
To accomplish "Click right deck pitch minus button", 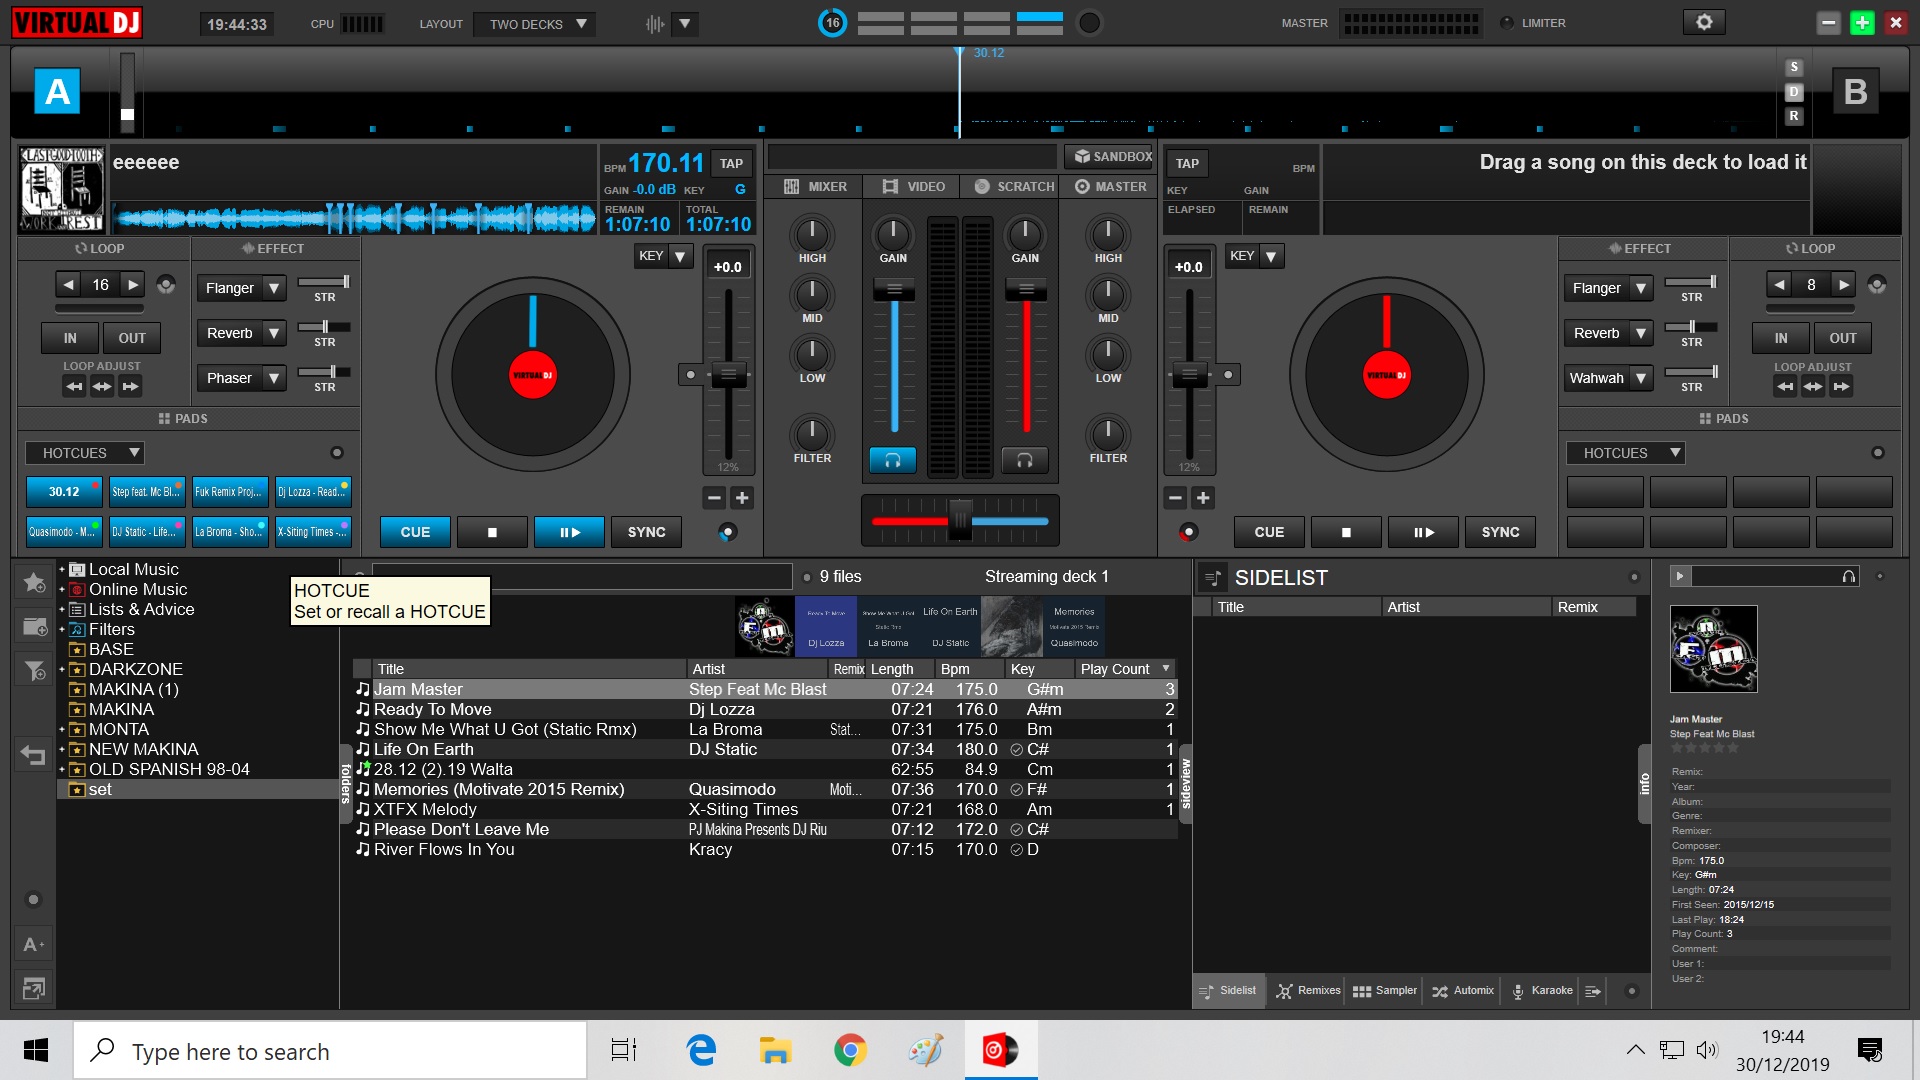I will coord(1176,498).
